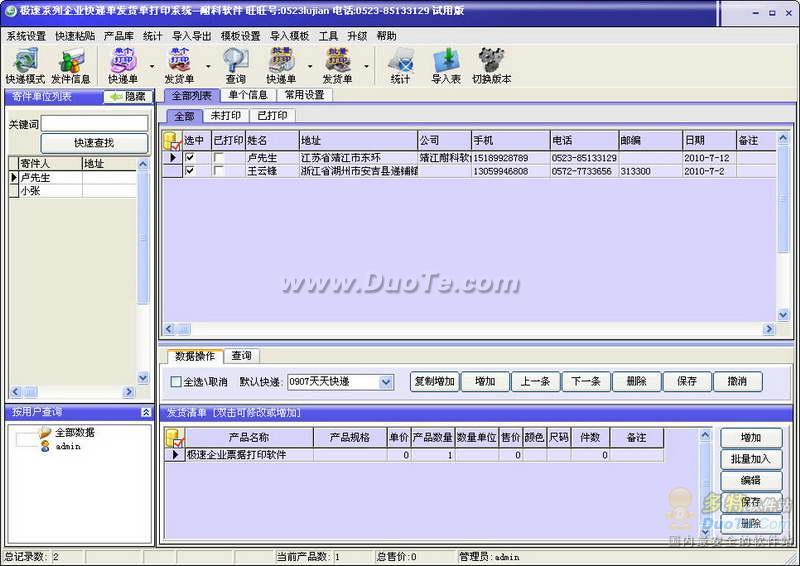800x566 pixels.
Task: Open the 帮助 menu
Action: point(386,36)
